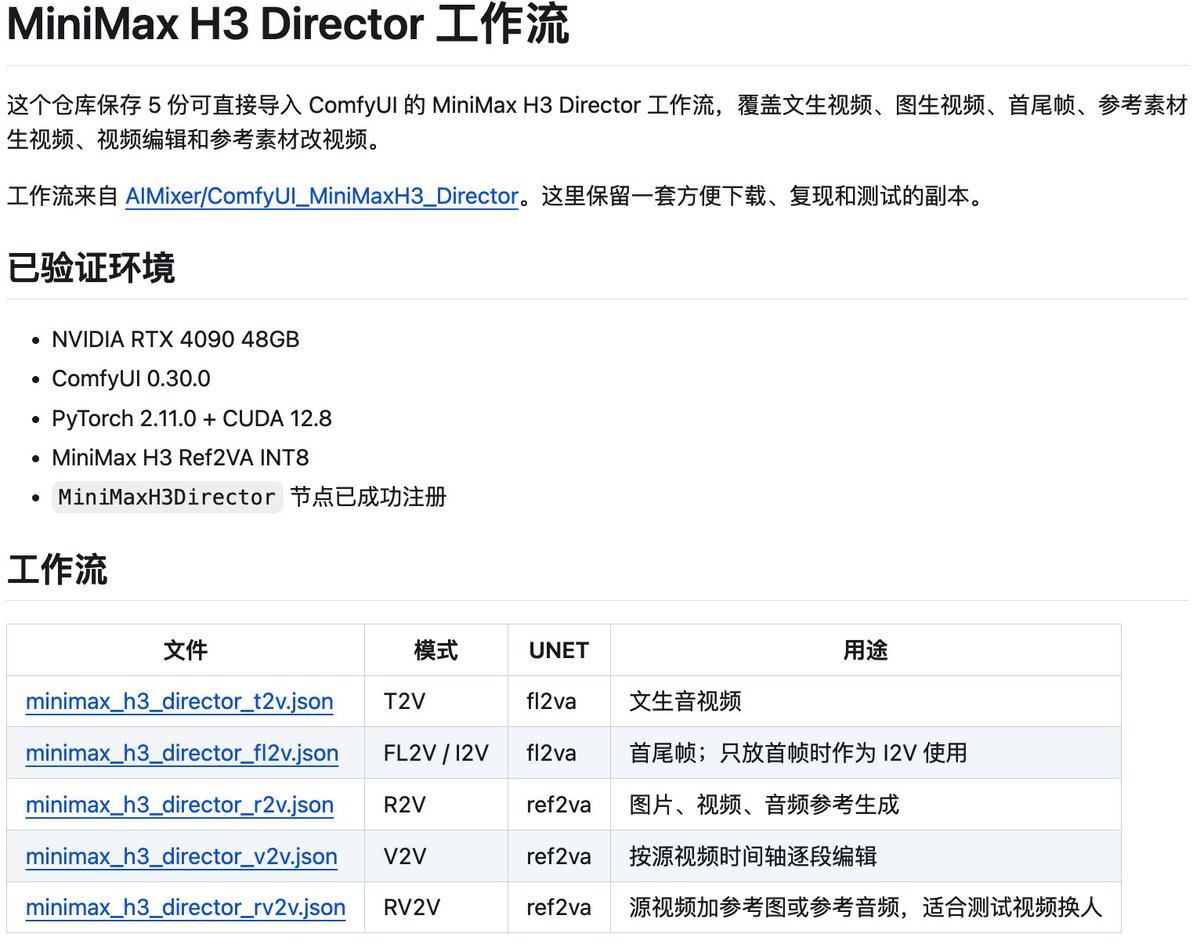Click the 'MiniMax H3 Director 工作流' page title

click(288, 25)
